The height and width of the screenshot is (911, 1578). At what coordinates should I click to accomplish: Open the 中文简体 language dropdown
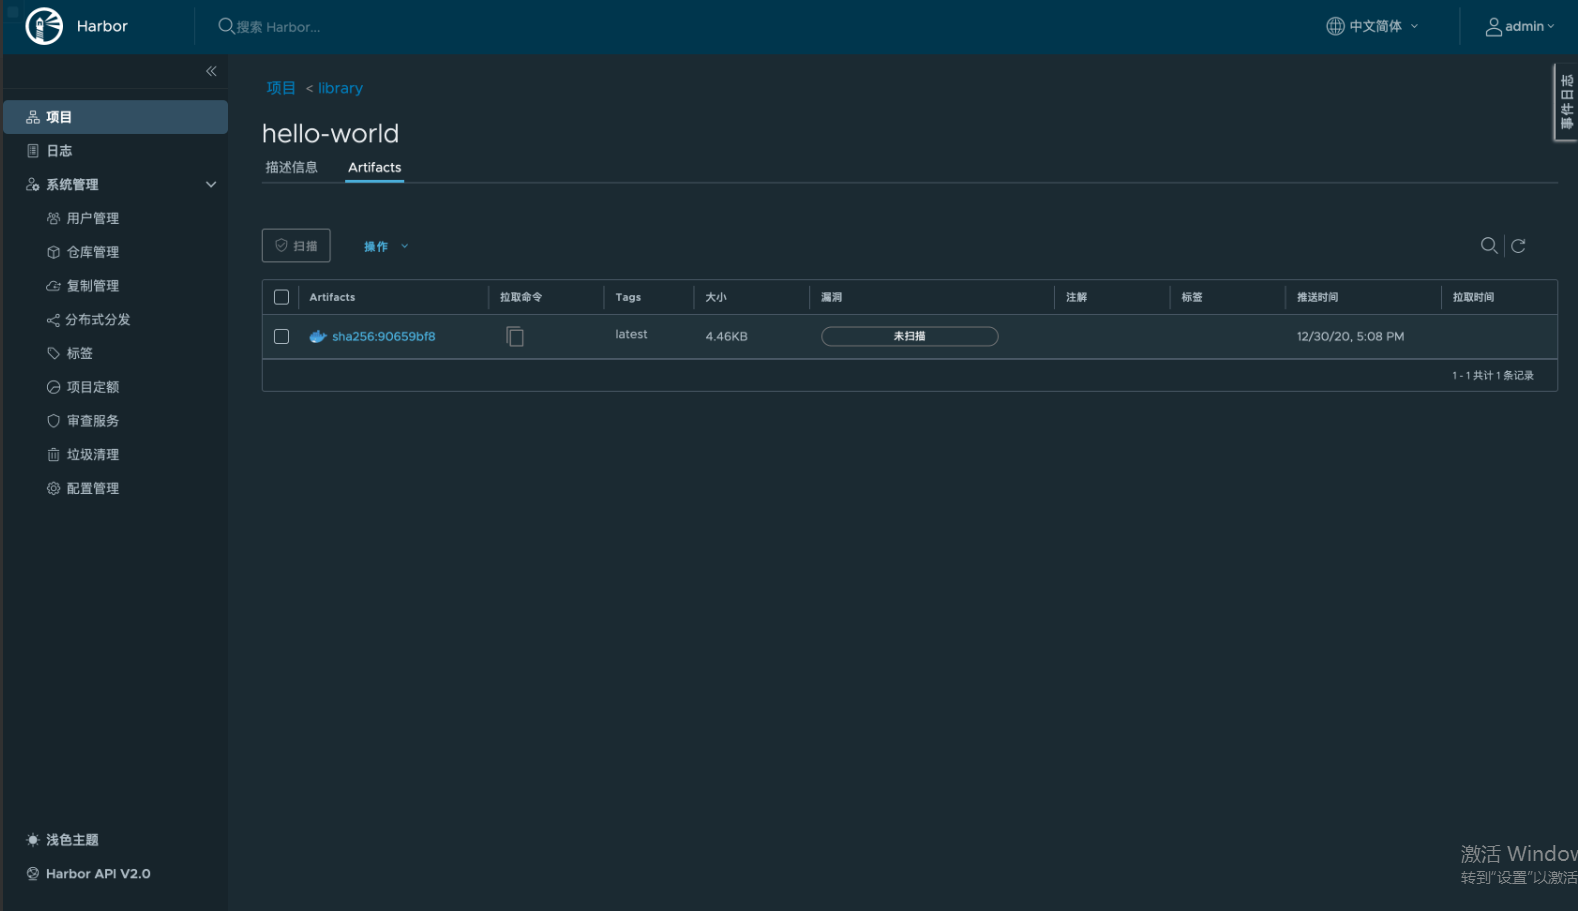click(1372, 26)
